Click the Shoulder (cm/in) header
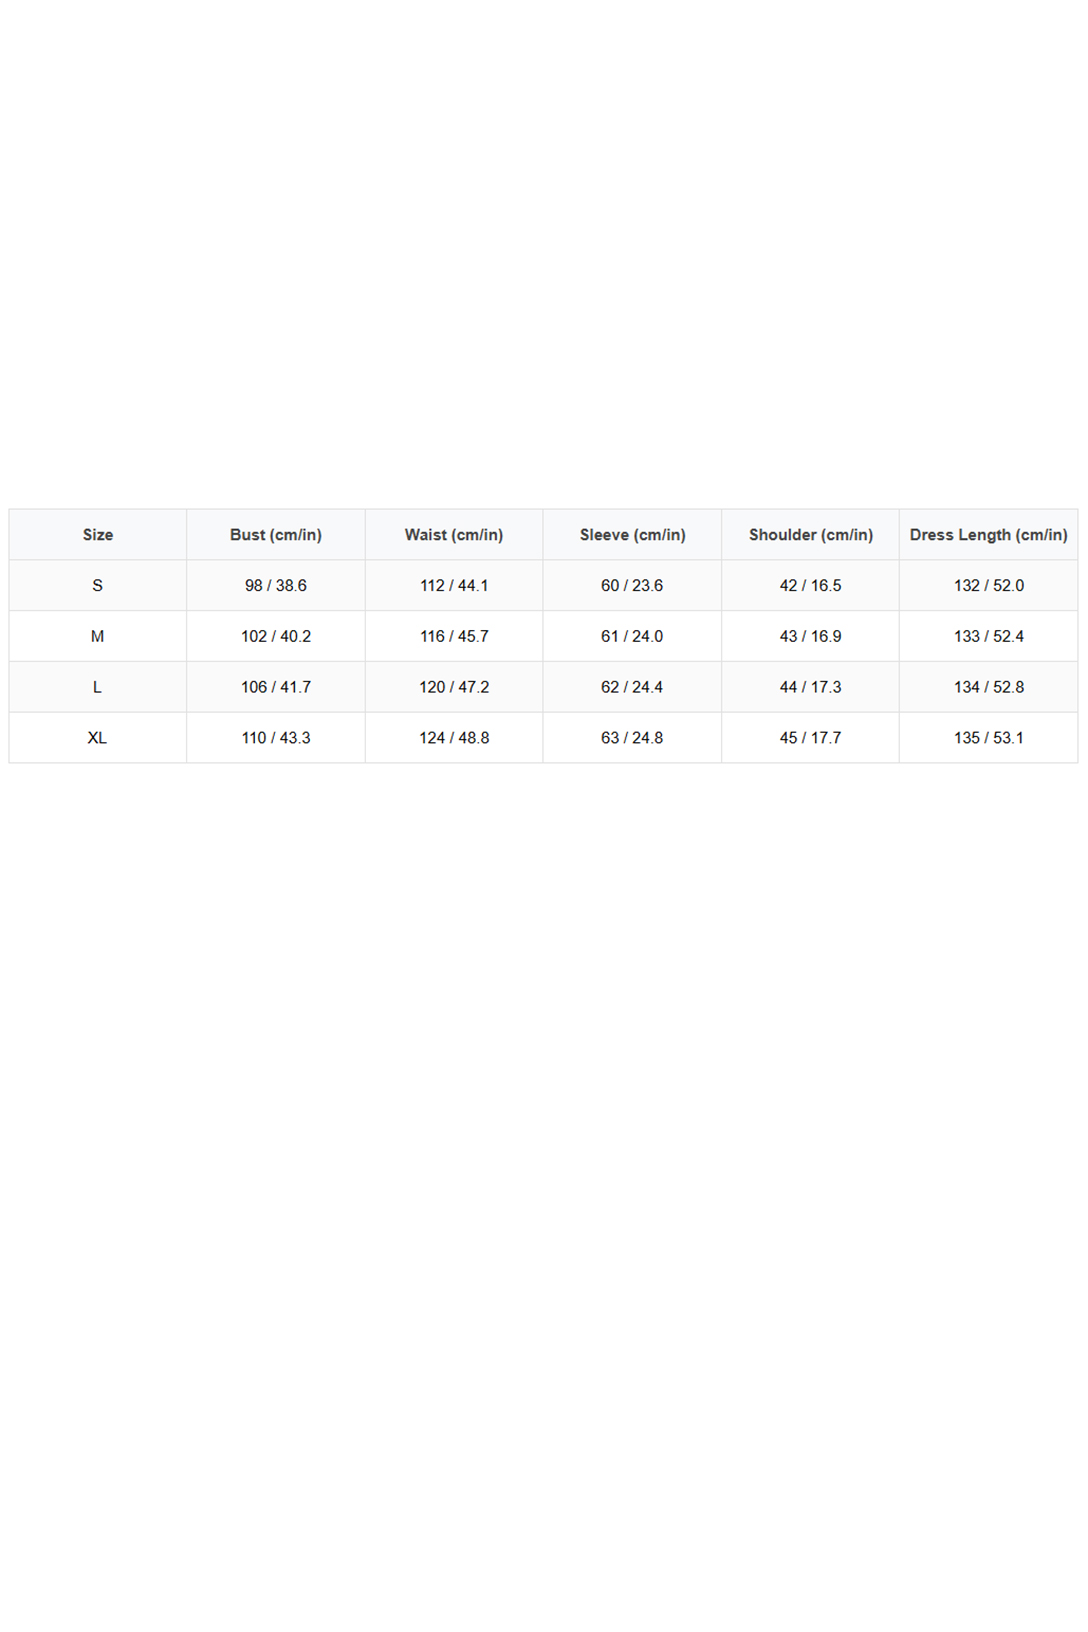 coord(810,535)
